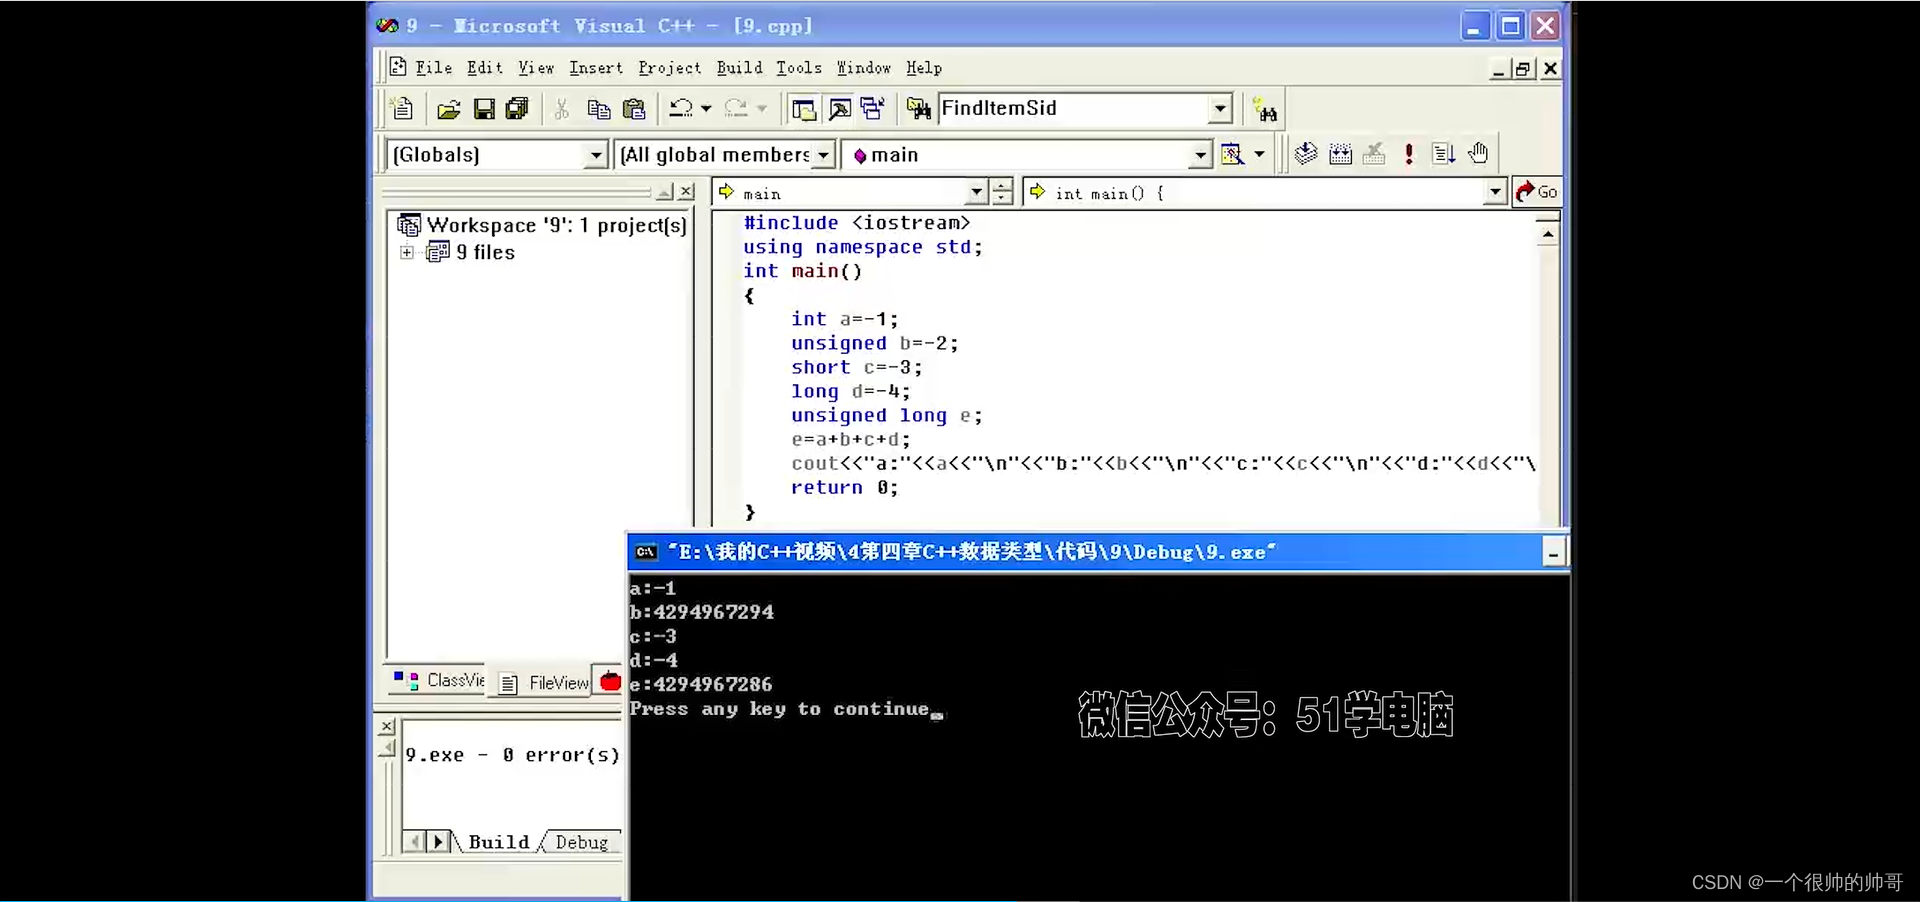The width and height of the screenshot is (1920, 902).
Task: Undo last edit with Undo arrow
Action: point(681,109)
